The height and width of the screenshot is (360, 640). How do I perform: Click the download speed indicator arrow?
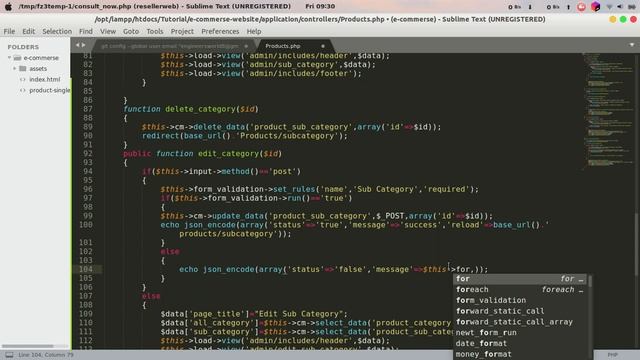(x=530, y=7)
